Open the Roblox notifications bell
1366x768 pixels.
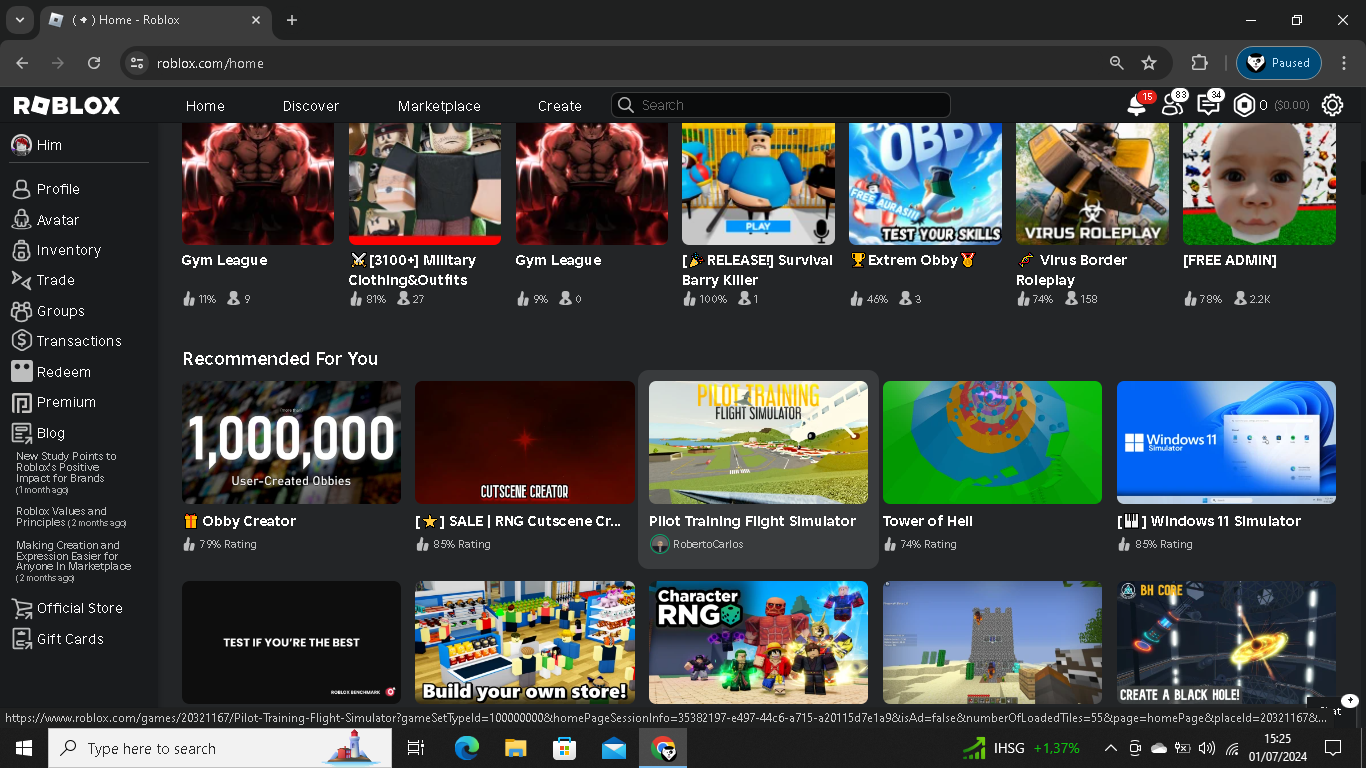pos(1136,105)
